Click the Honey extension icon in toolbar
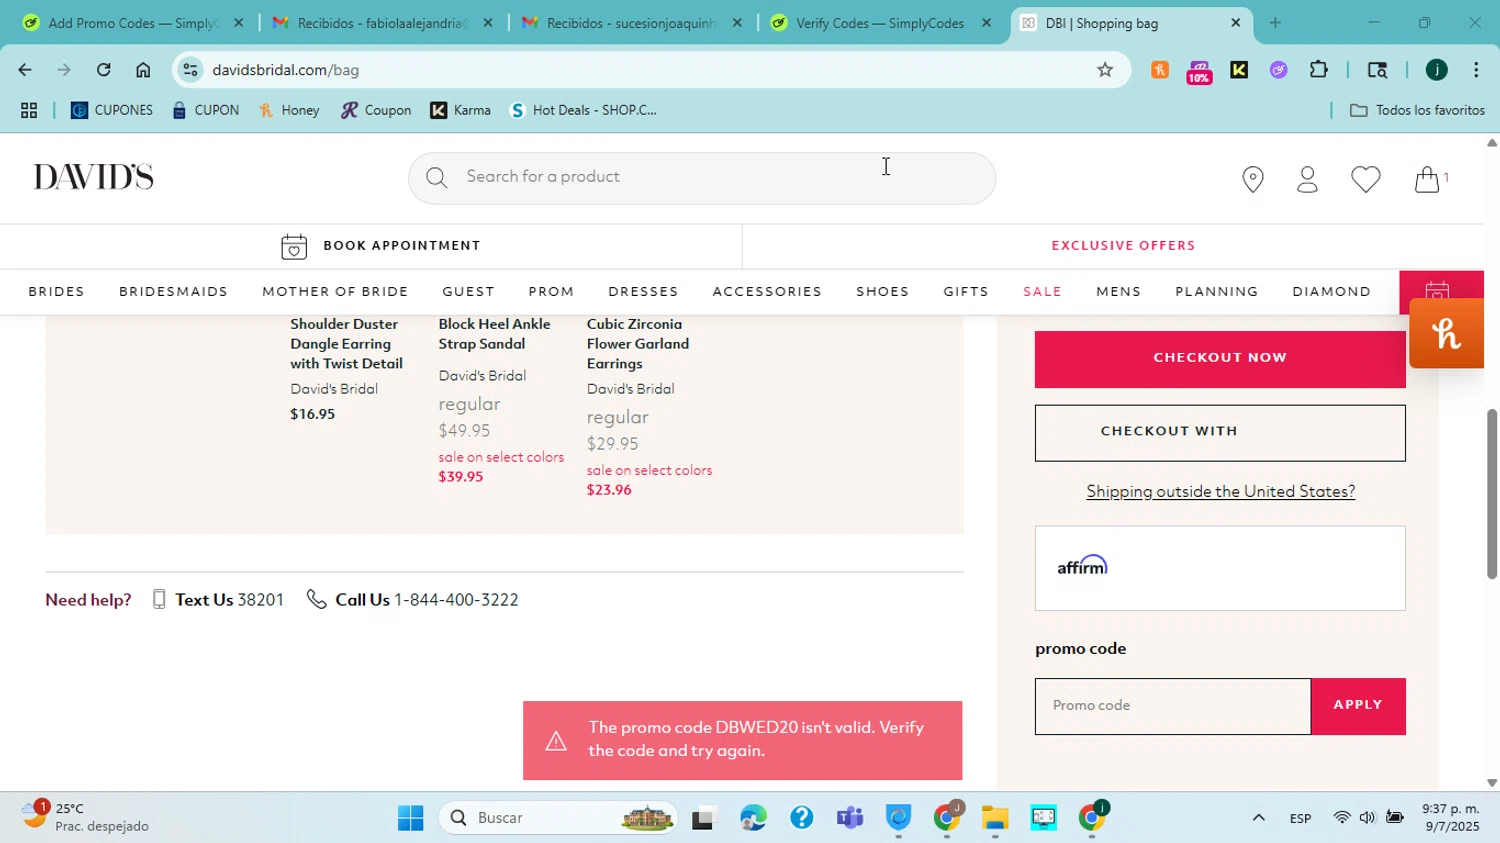The height and width of the screenshot is (843, 1500). pos(1160,70)
